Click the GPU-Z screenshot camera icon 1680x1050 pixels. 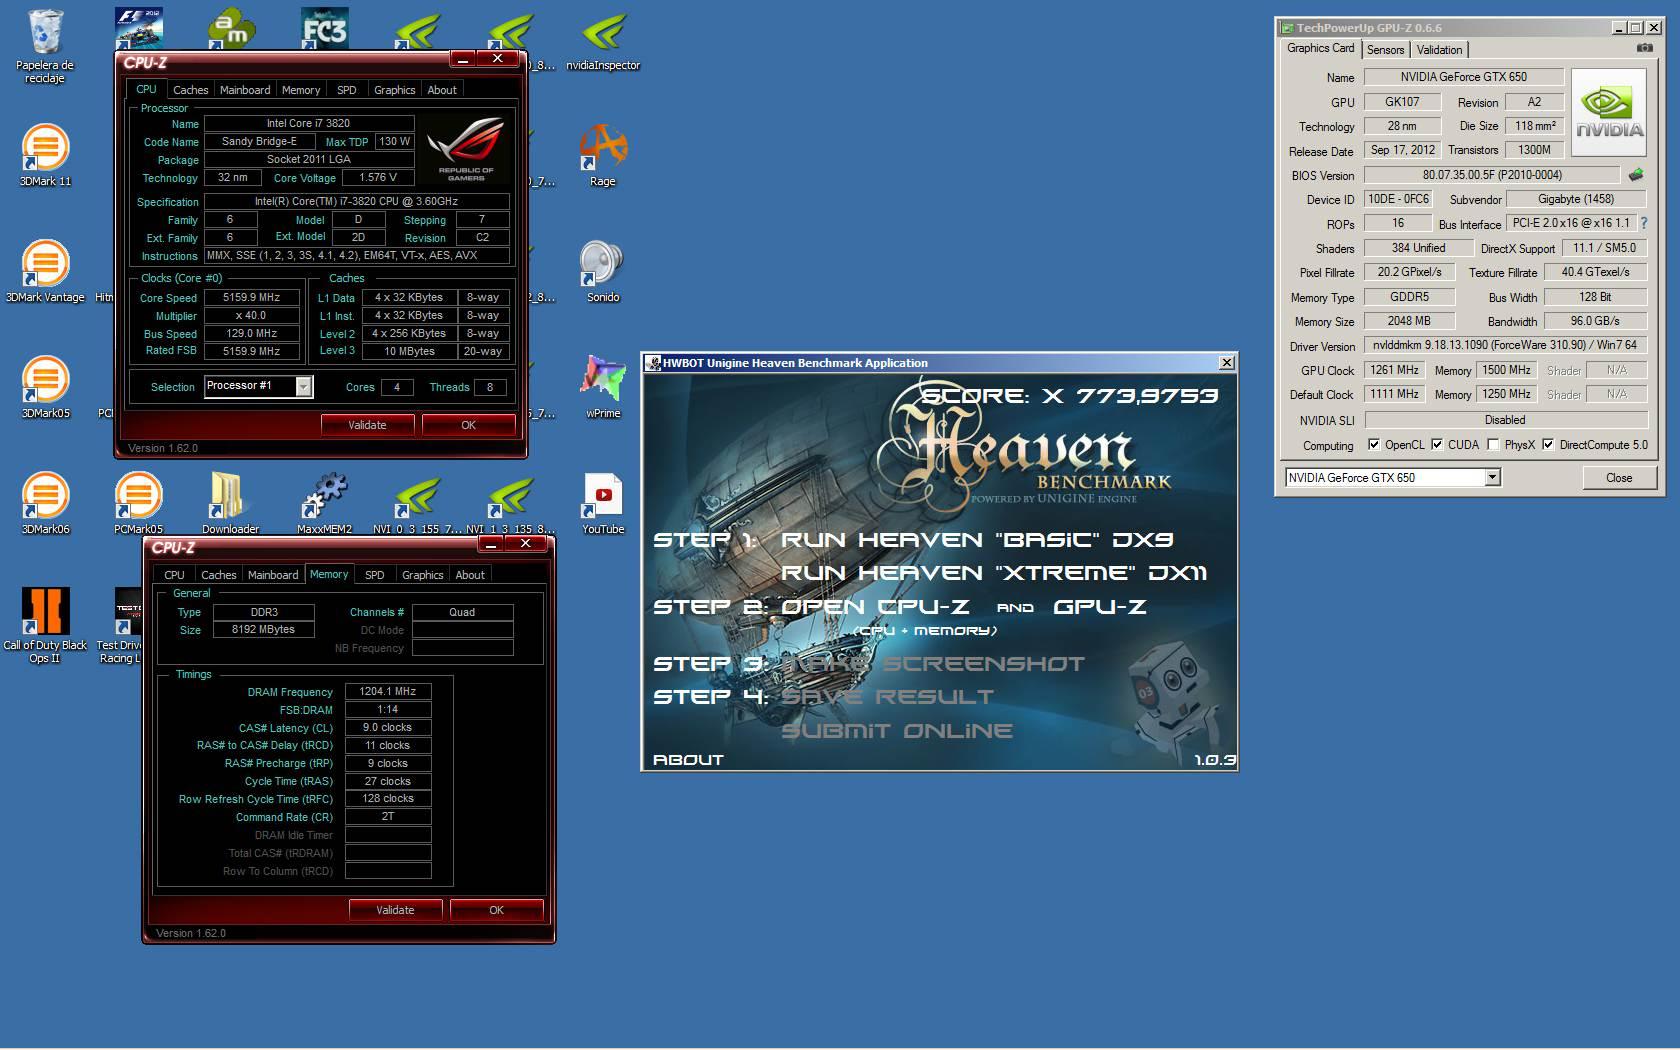1644,48
